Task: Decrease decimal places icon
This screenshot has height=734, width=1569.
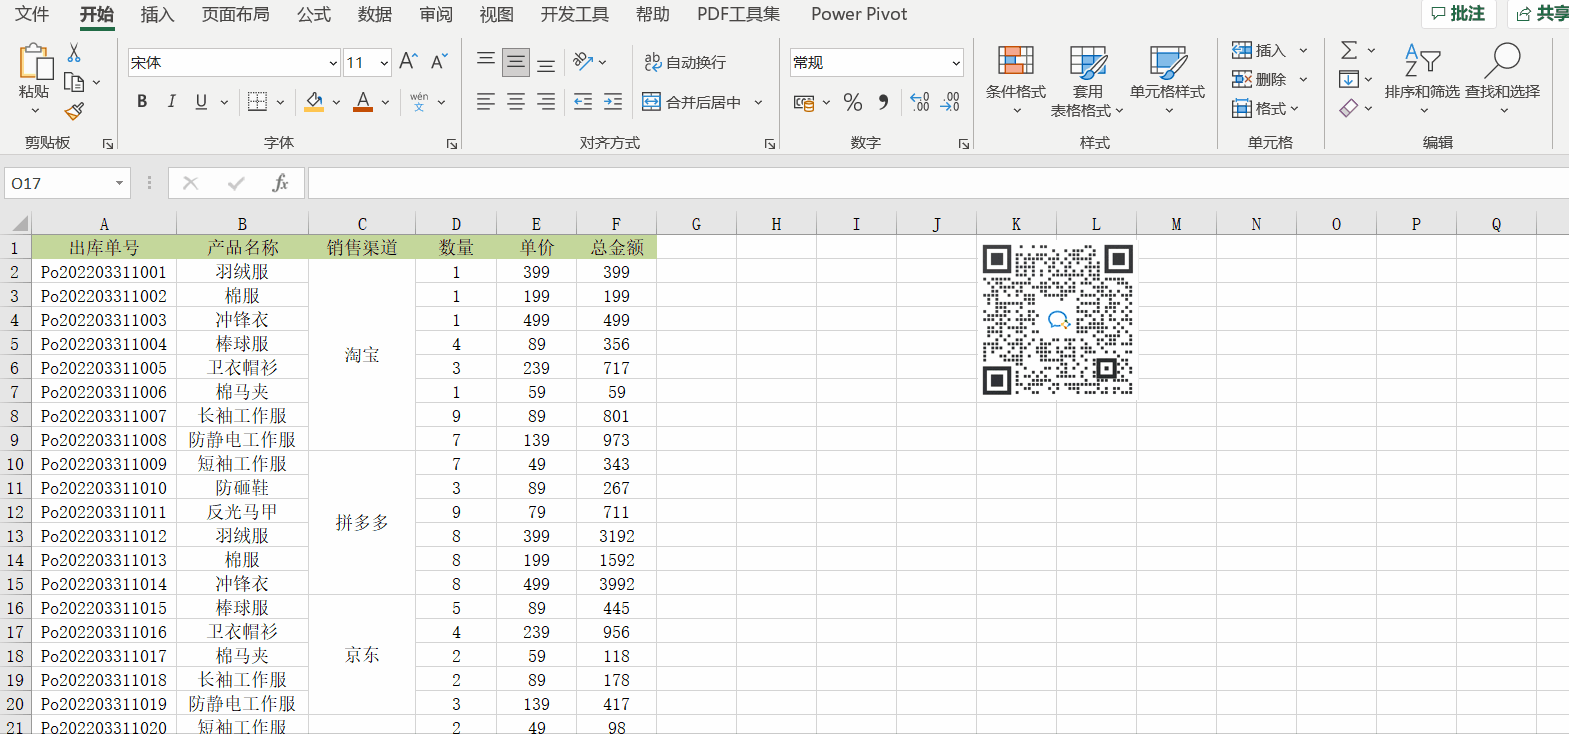Action: (950, 102)
